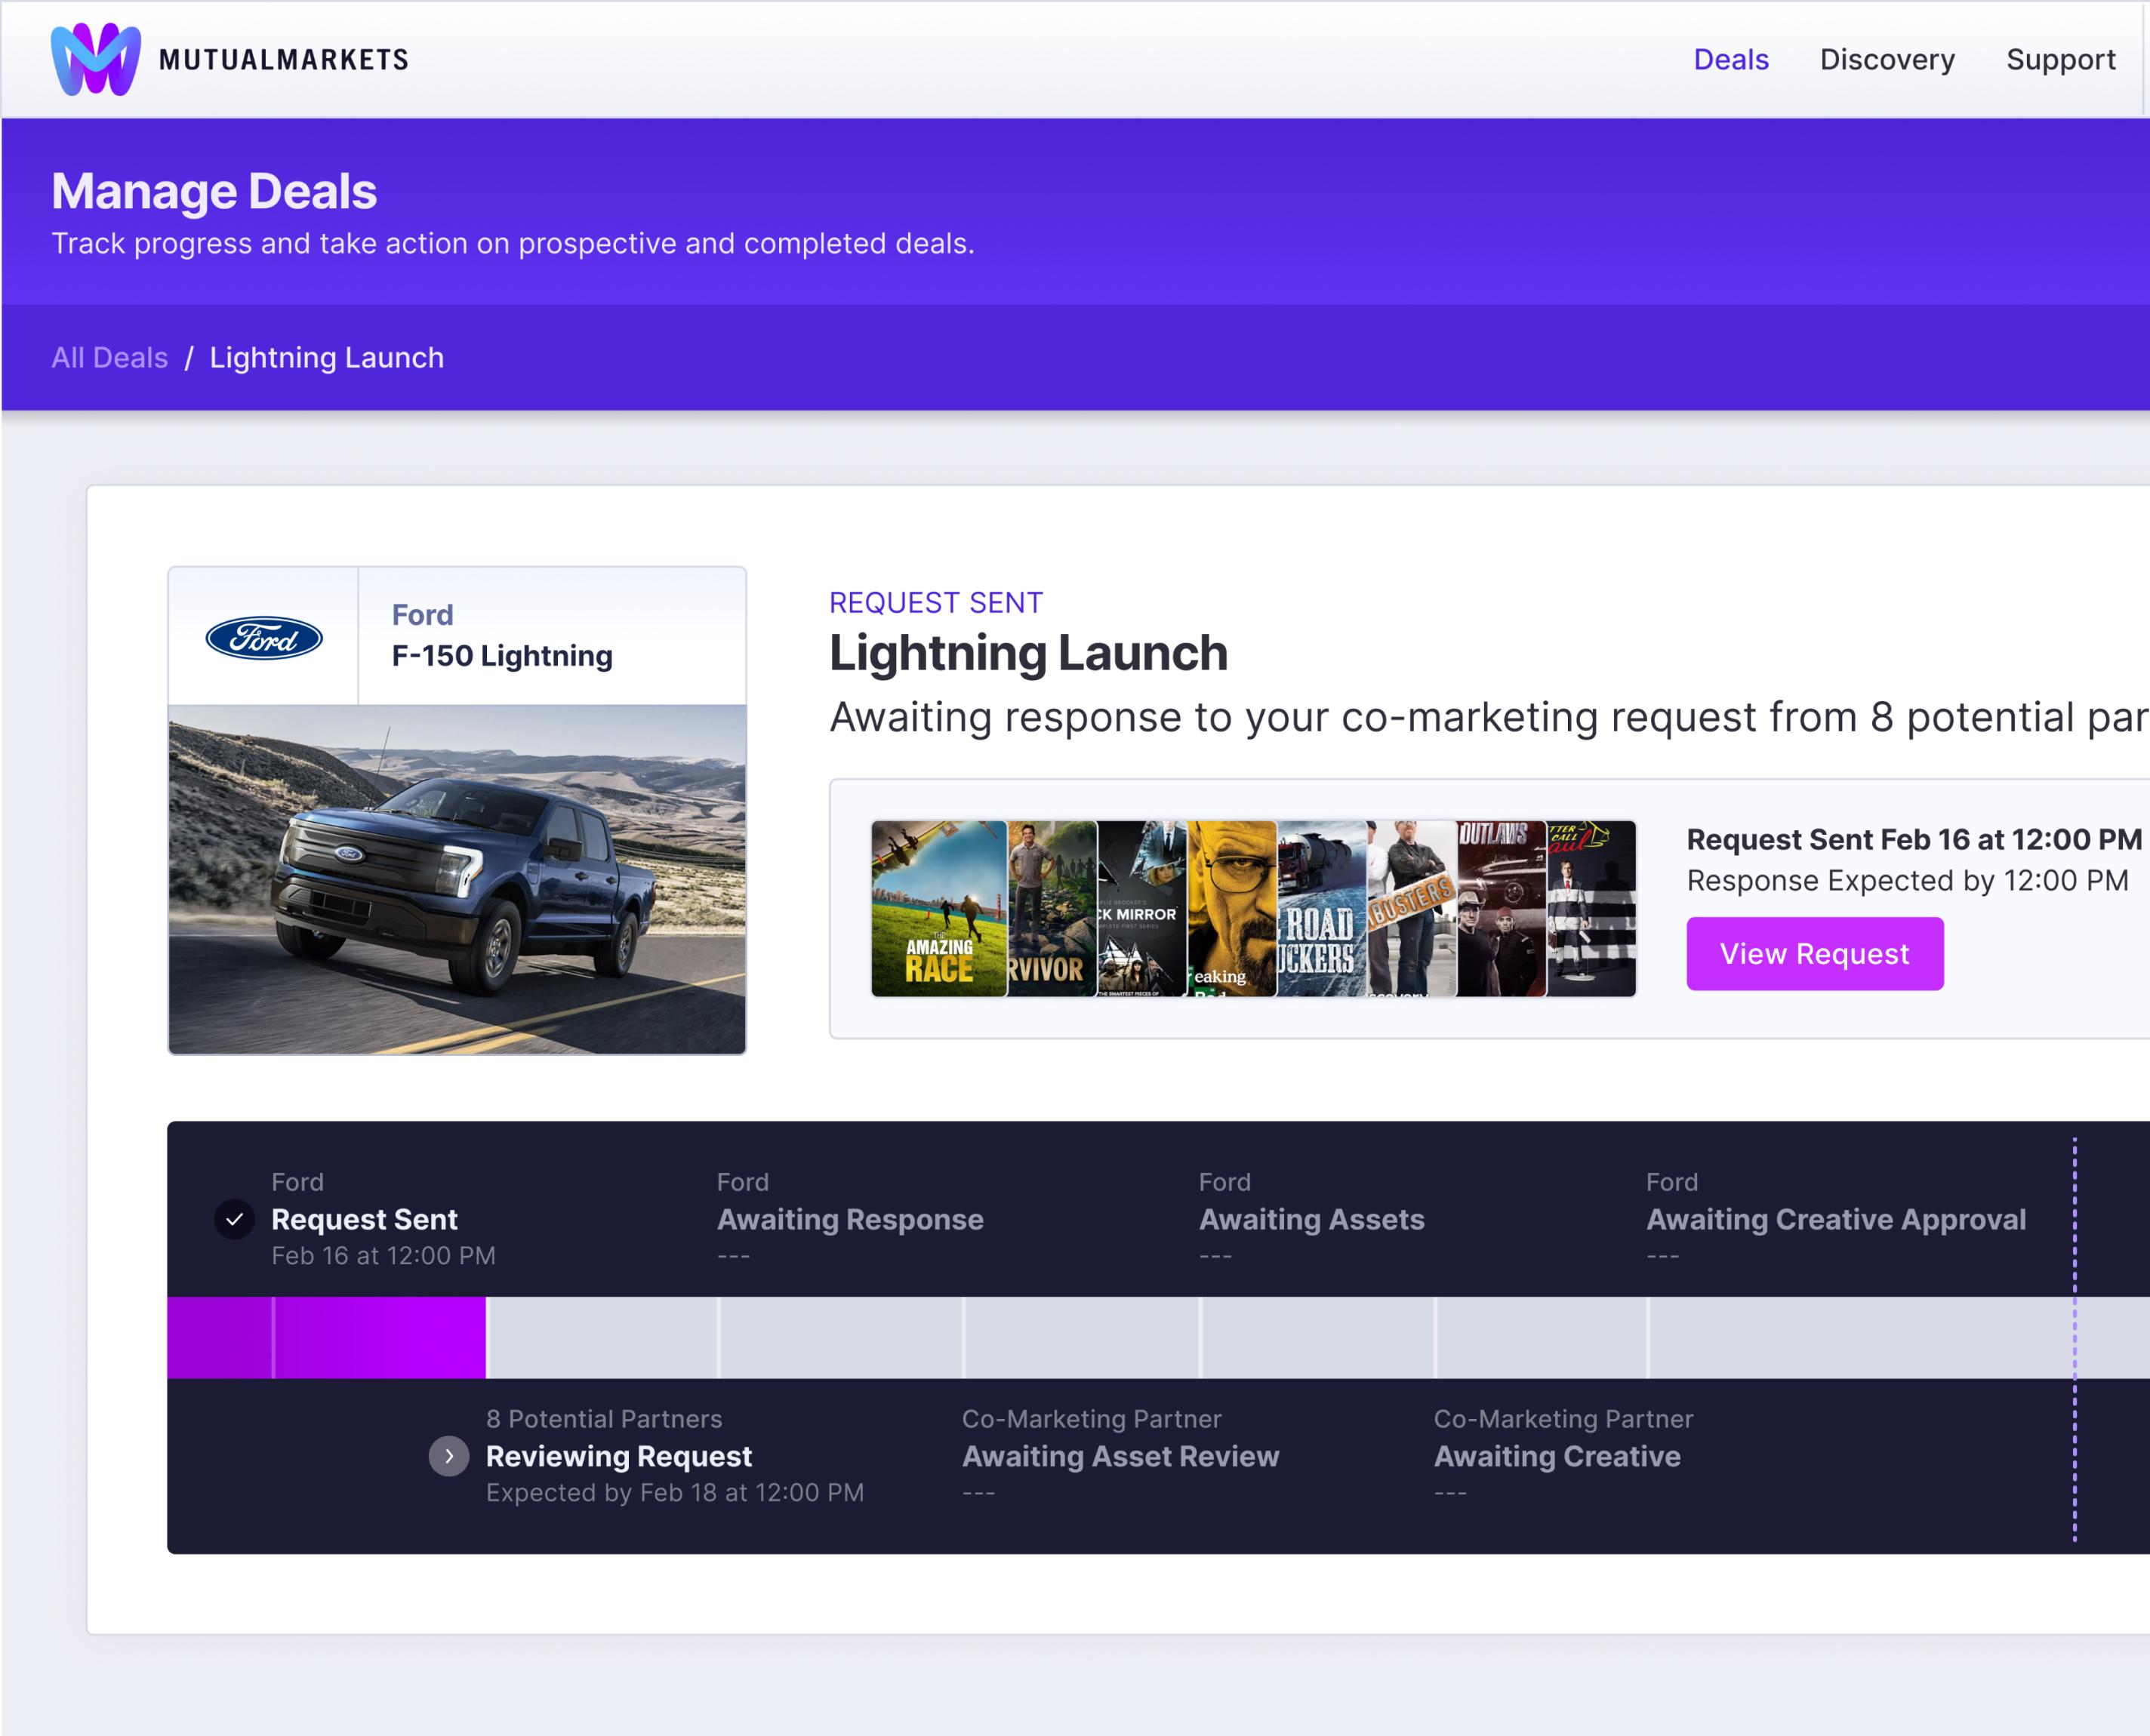Click the MUTUALMARKETS wordmark

284,60
